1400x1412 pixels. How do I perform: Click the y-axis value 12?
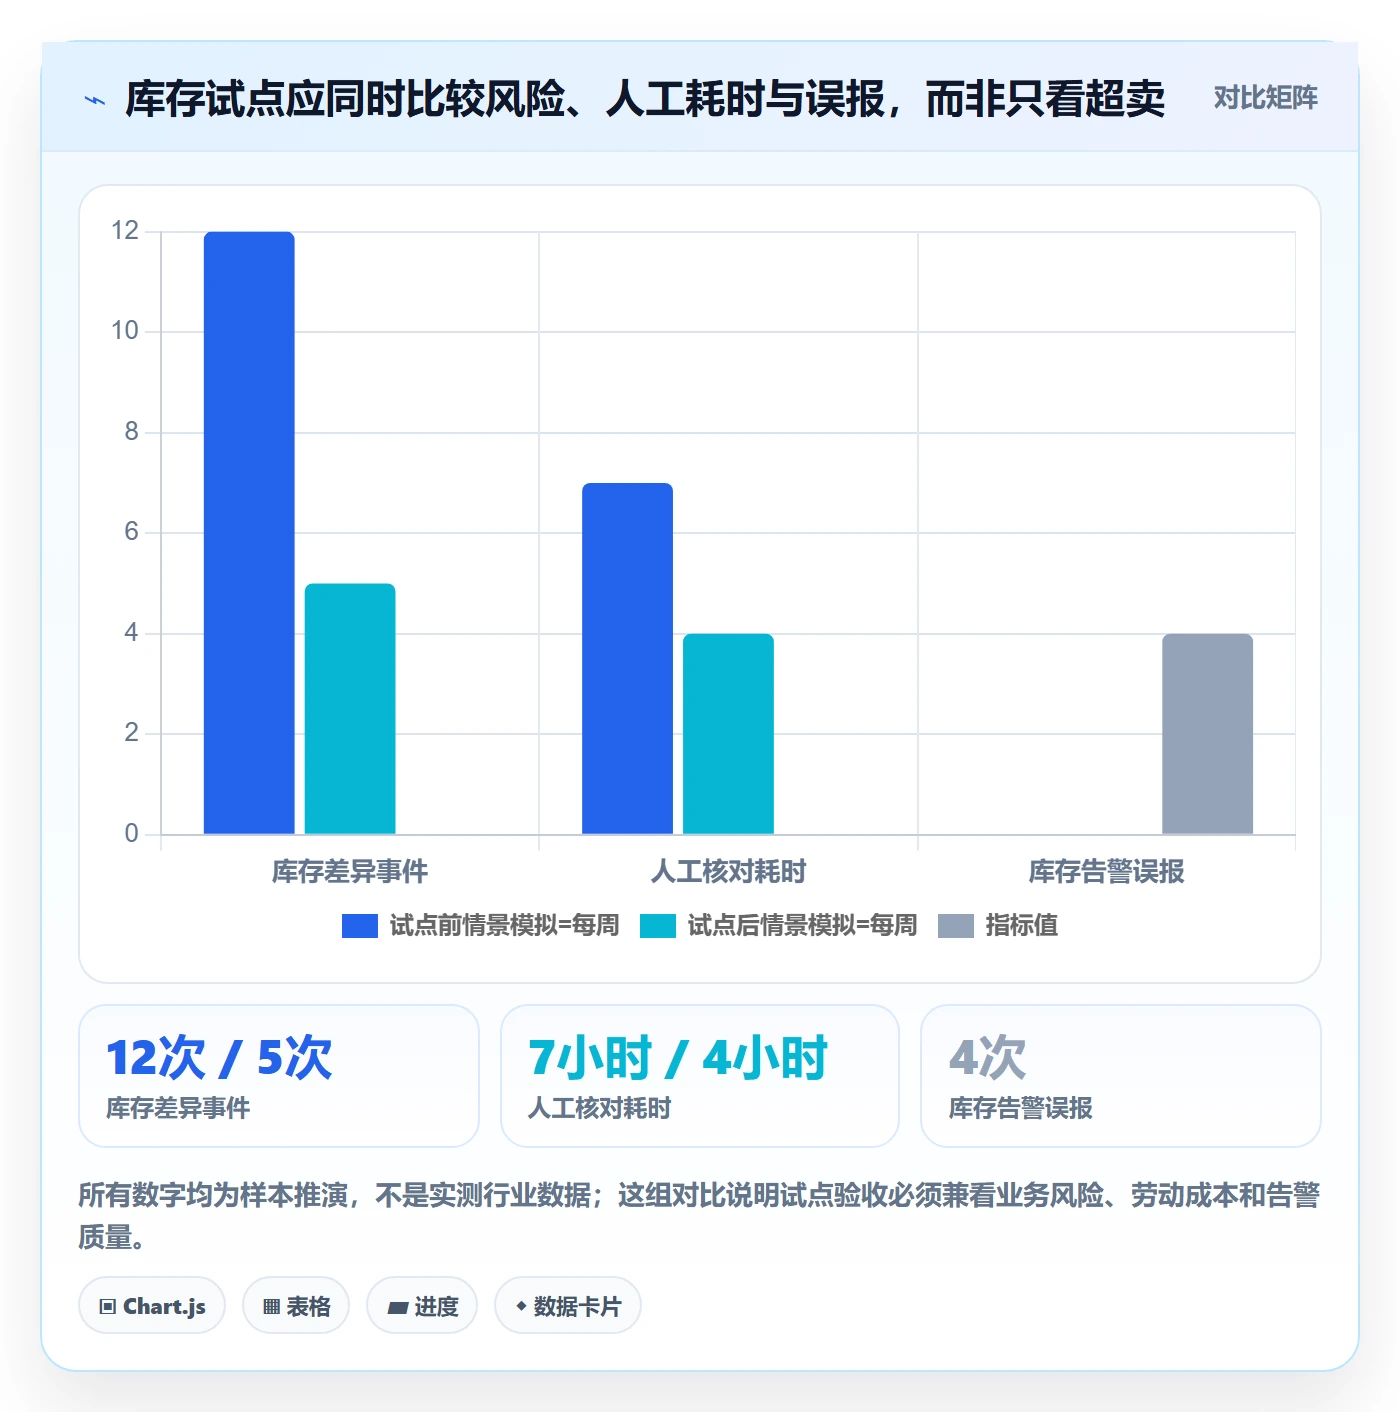125,231
